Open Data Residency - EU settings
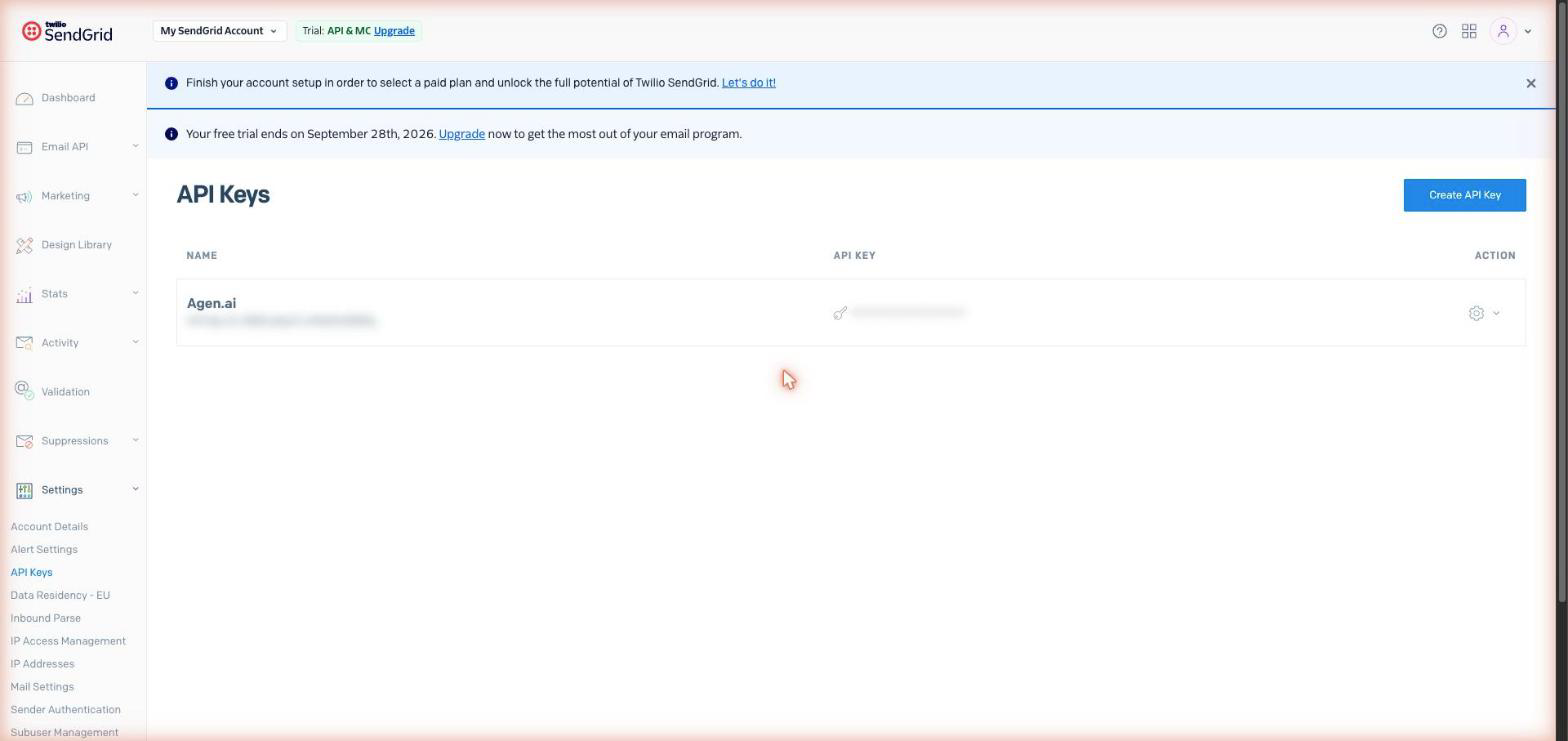This screenshot has width=1568, height=741. (60, 596)
